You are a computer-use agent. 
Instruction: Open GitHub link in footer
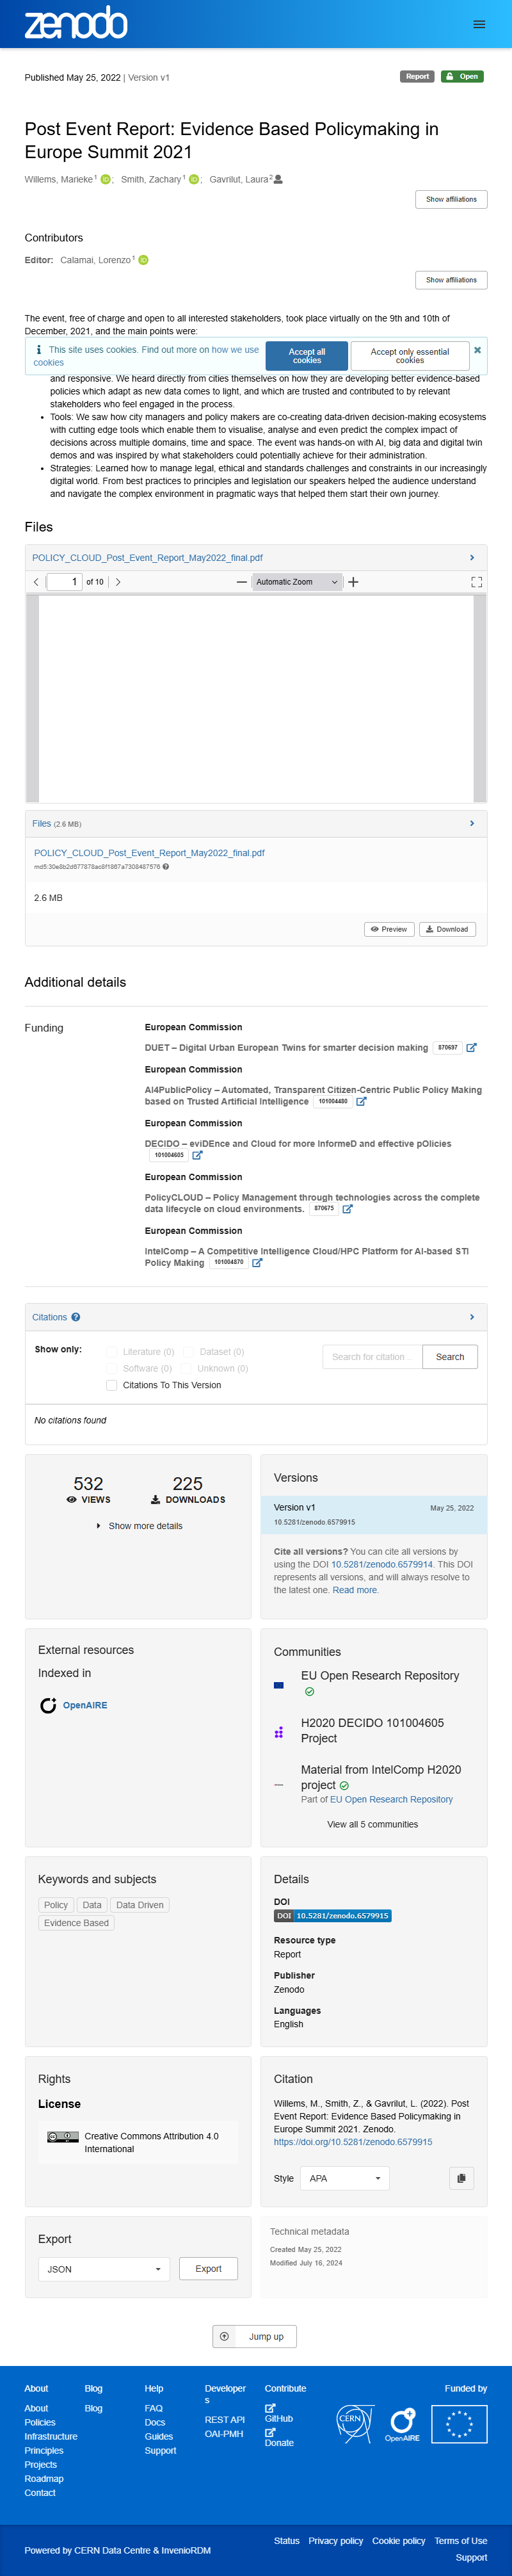[x=279, y=2413]
